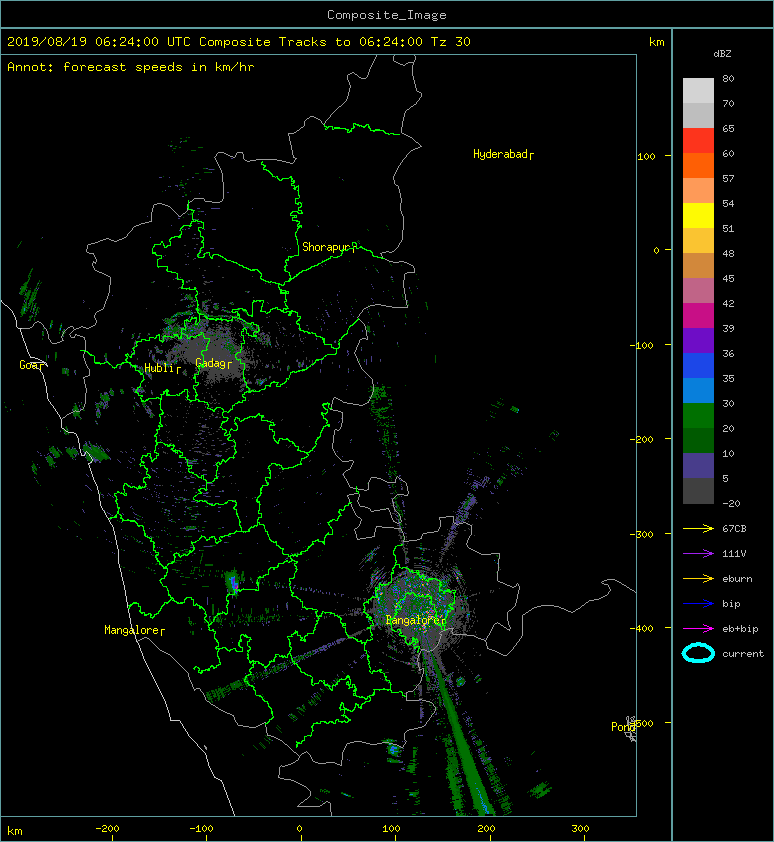Screen dimensions: 774x842
Task: Click the Gadag city label
Action: pyautogui.click(x=213, y=364)
